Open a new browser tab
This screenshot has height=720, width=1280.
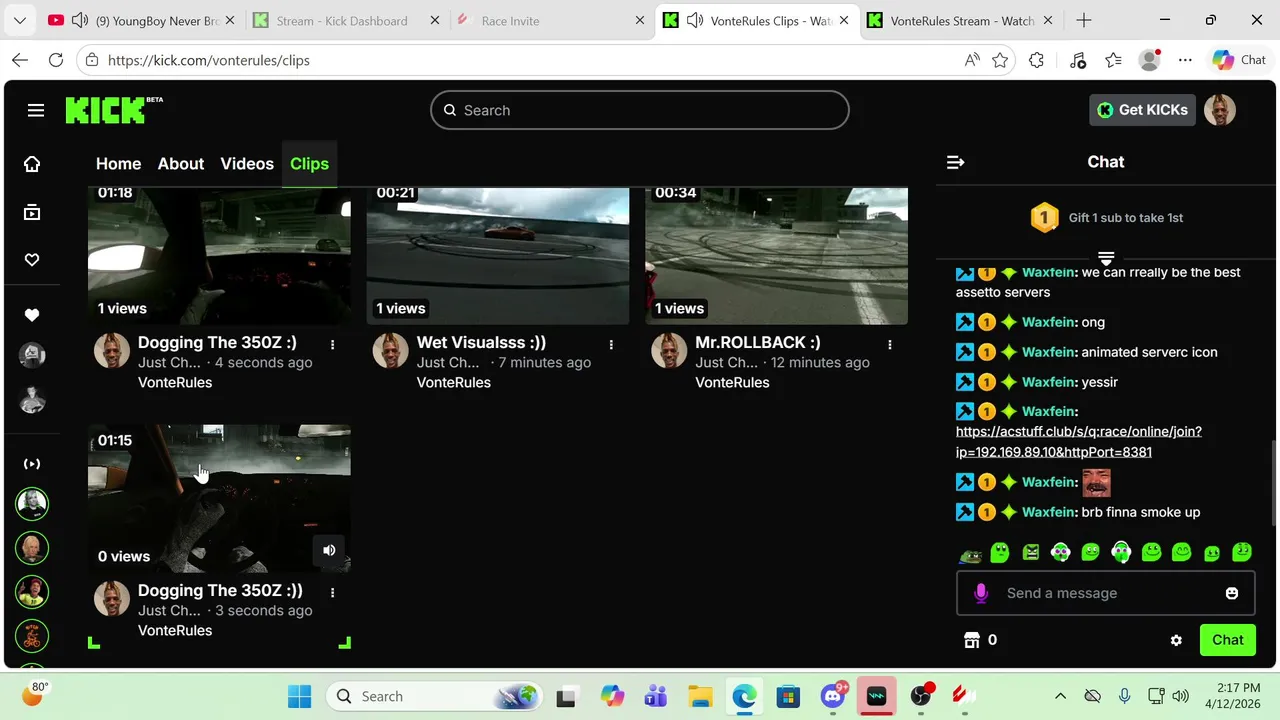[x=1084, y=21]
